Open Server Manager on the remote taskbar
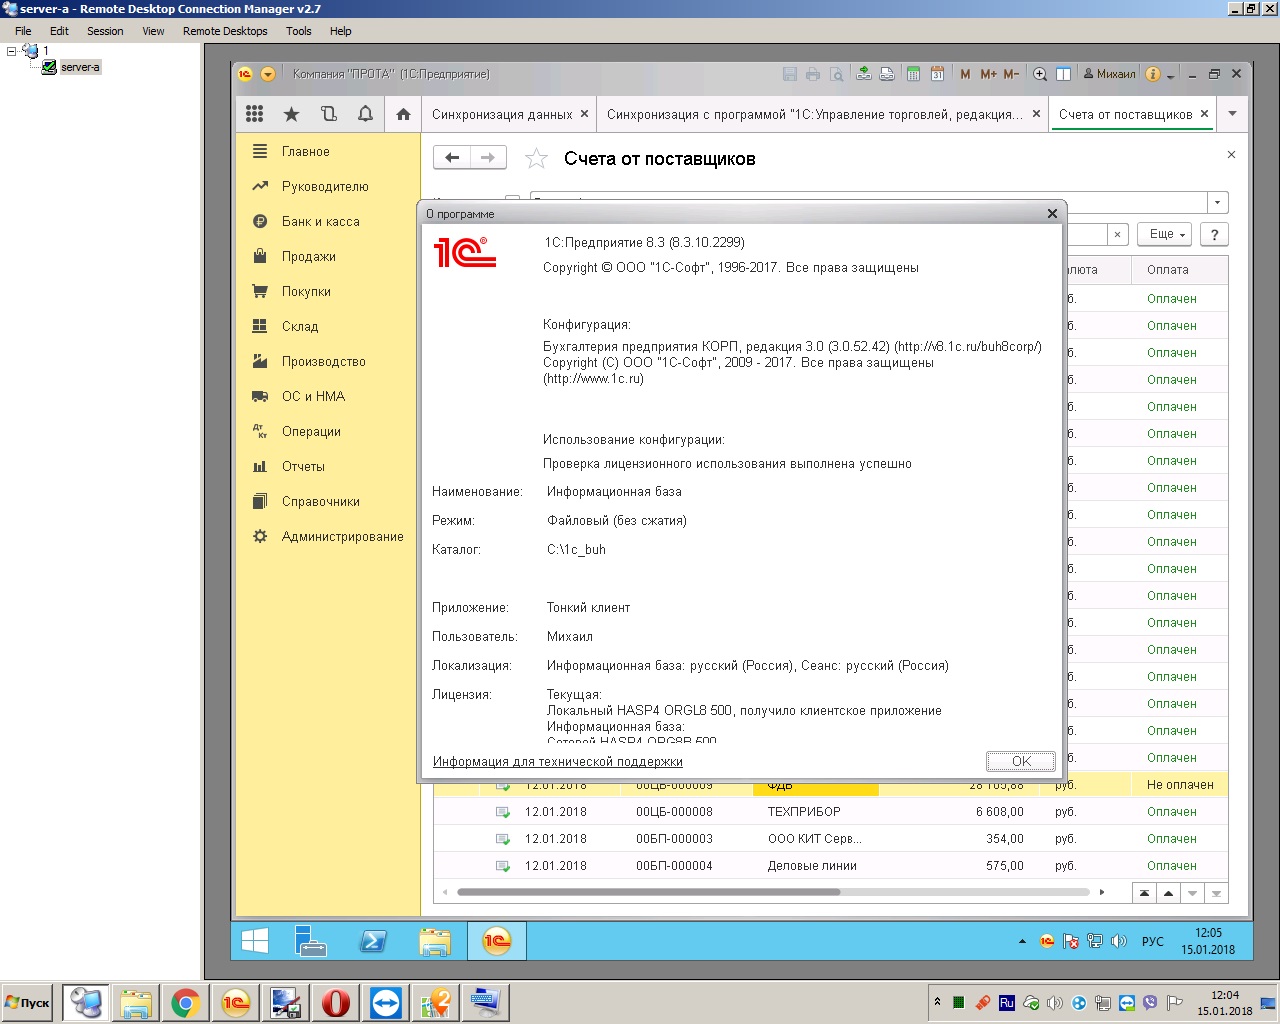The width and height of the screenshot is (1280, 1024). pos(311,941)
